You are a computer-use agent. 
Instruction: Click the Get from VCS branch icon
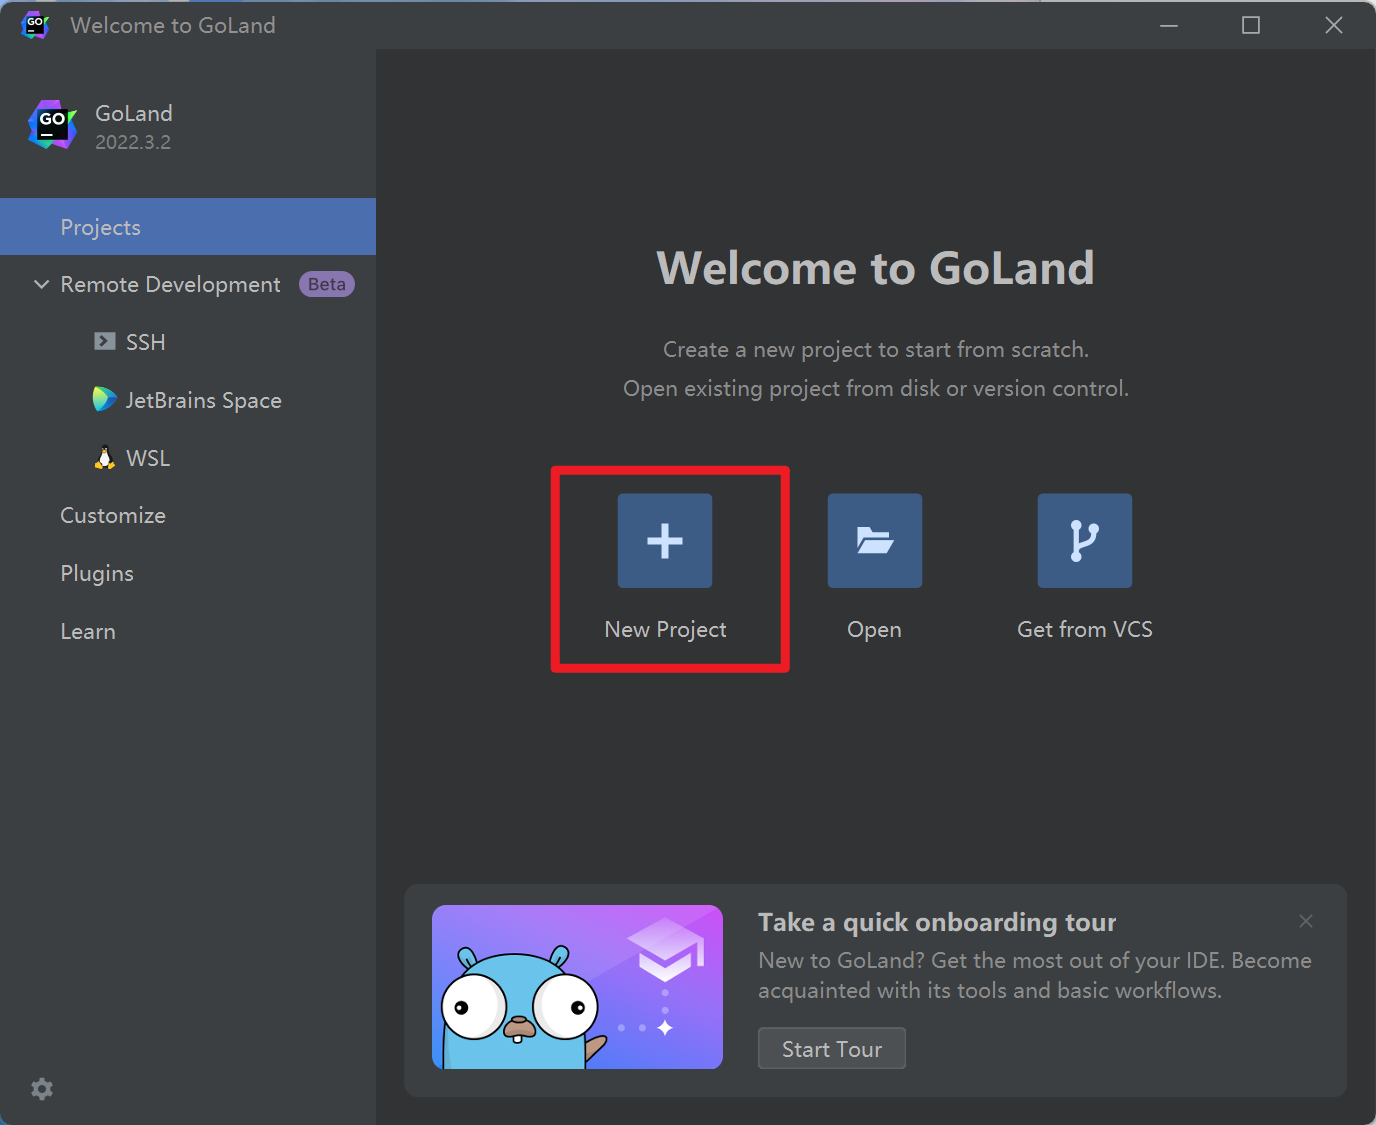click(x=1085, y=540)
